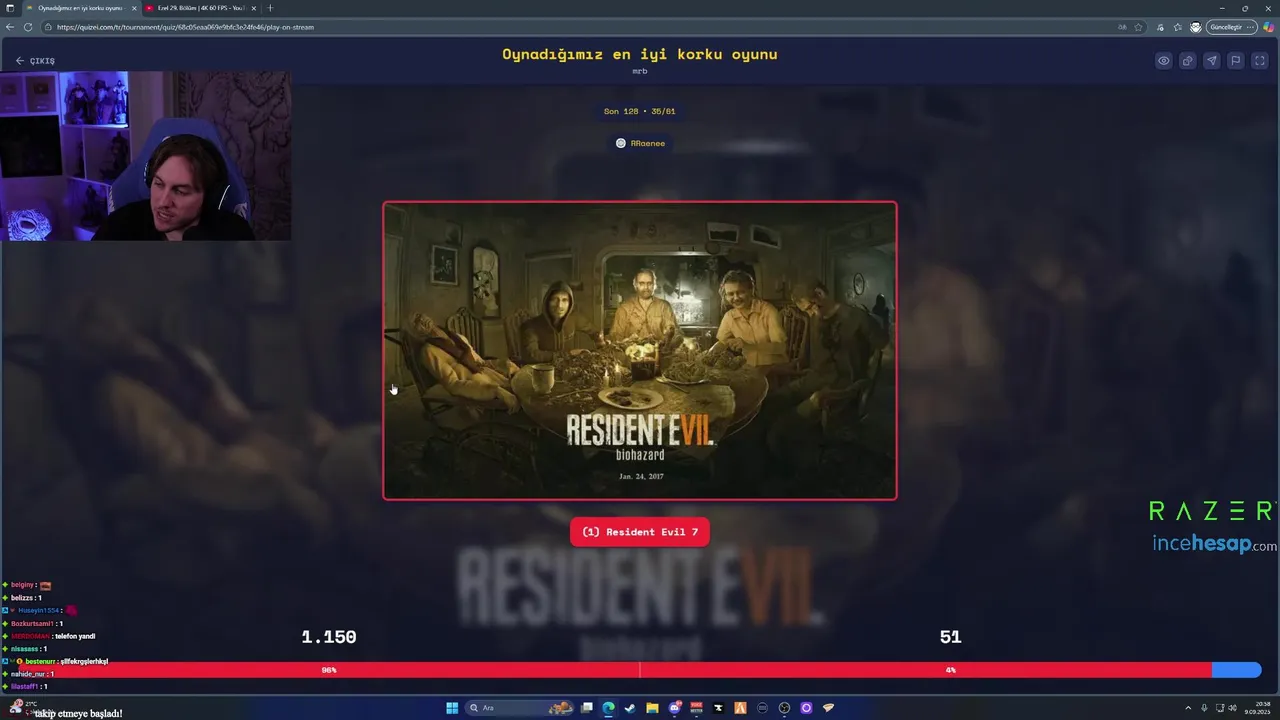Expand the system tray hidden icons chevron

1188,708
